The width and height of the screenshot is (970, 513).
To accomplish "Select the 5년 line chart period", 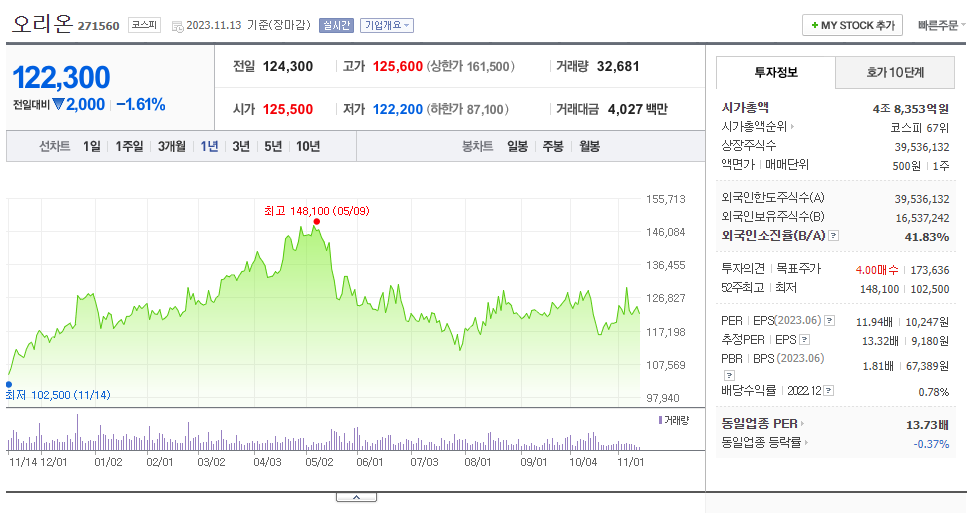I will [273, 146].
